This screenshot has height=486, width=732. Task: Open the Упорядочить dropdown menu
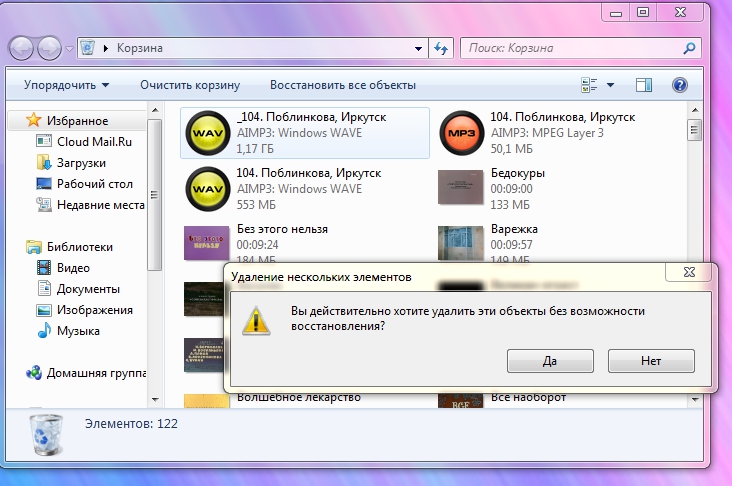pyautogui.click(x=66, y=85)
